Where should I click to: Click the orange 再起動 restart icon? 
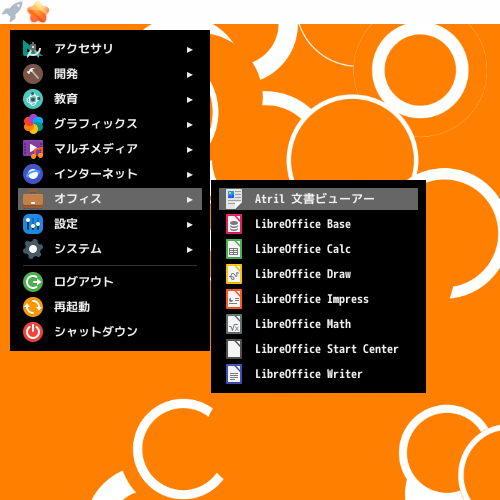(33, 307)
